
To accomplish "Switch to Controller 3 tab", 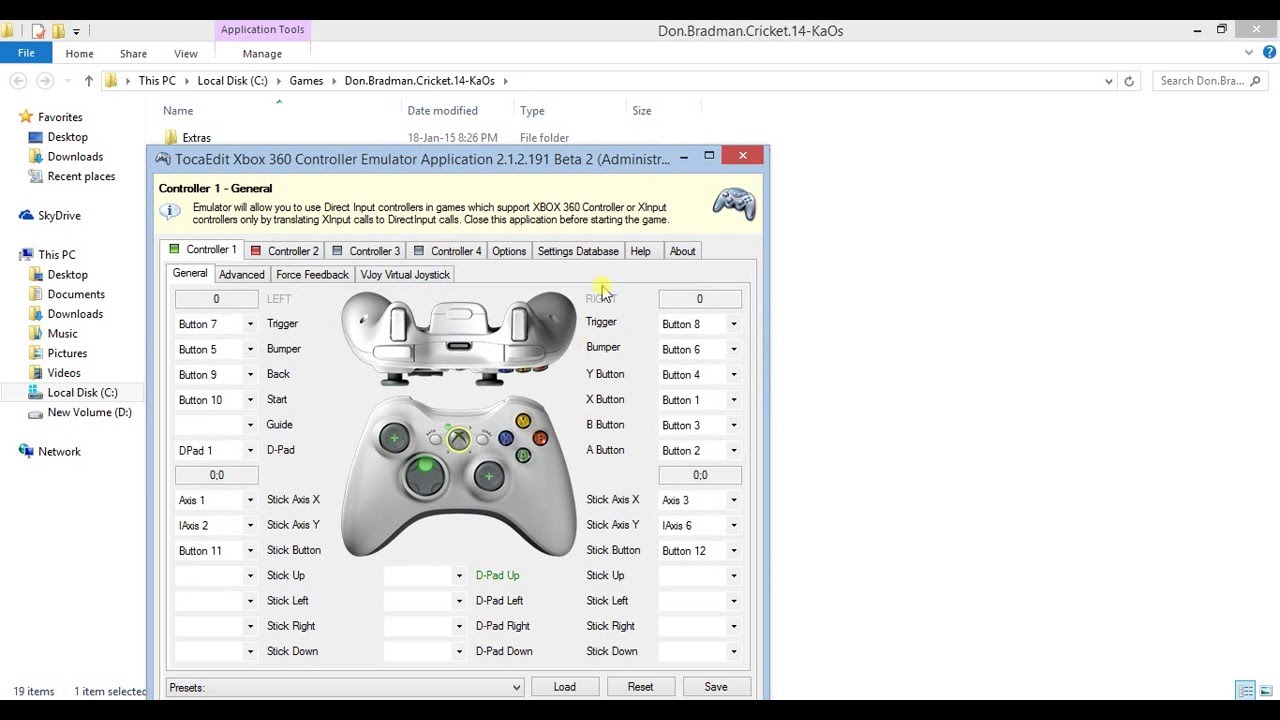I will click(366, 251).
